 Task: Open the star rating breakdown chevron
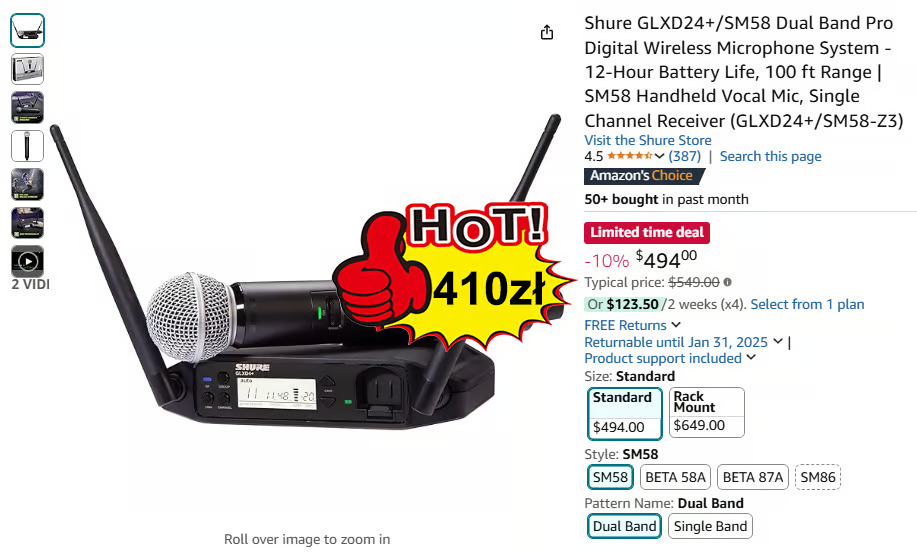pyautogui.click(x=660, y=156)
